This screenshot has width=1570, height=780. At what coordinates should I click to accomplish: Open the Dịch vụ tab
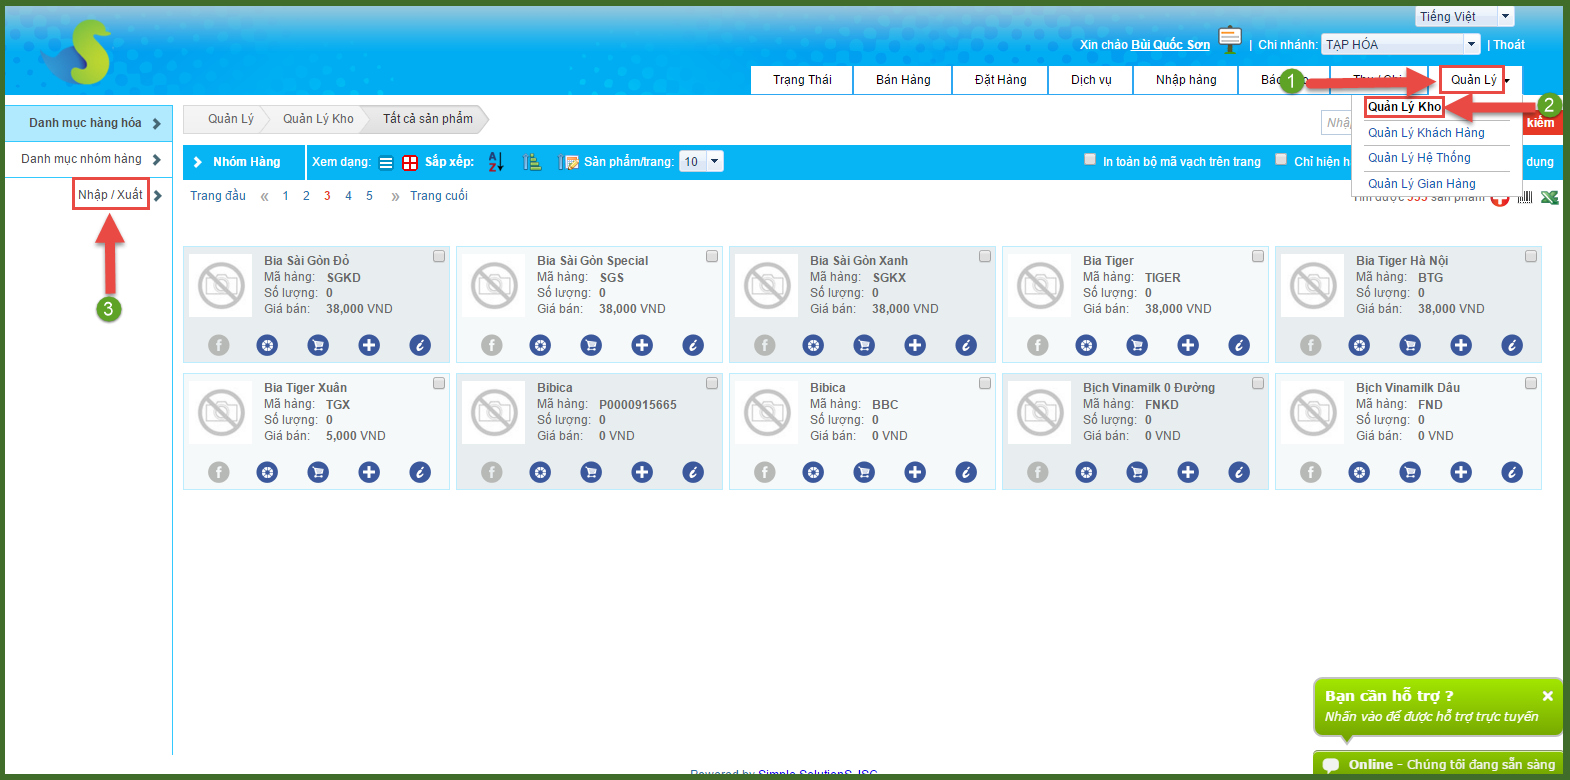pyautogui.click(x=1091, y=80)
